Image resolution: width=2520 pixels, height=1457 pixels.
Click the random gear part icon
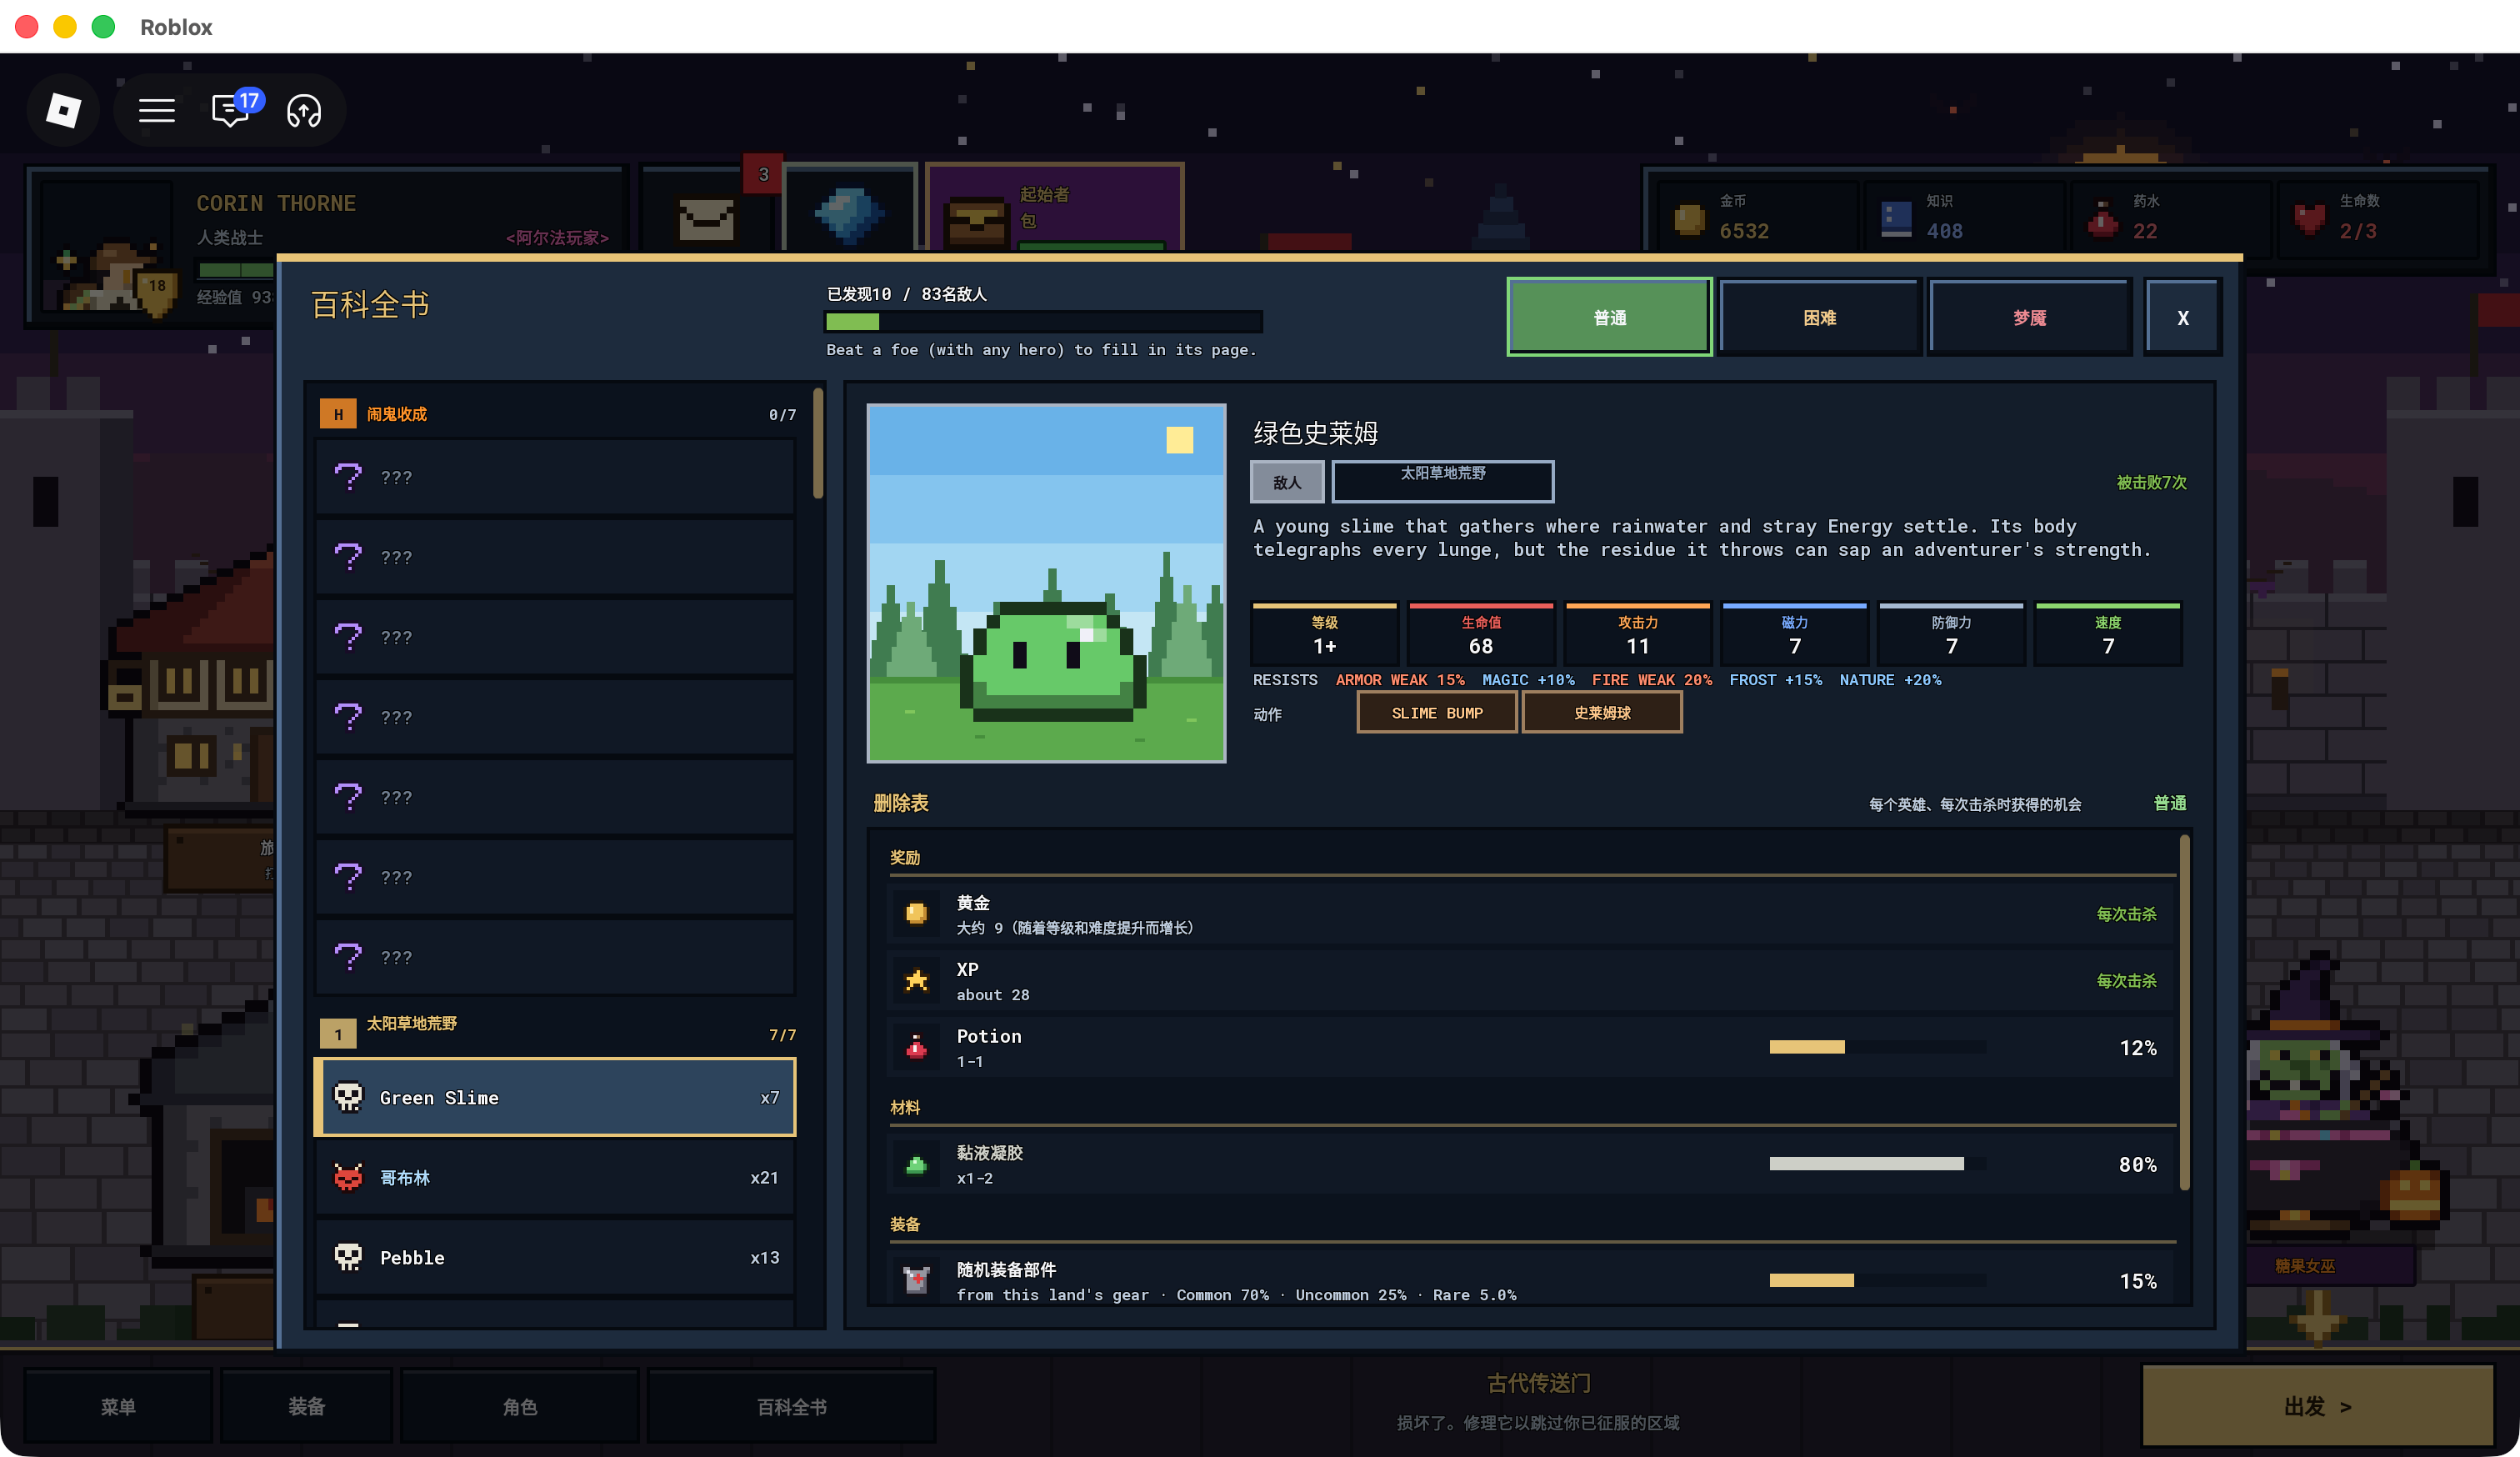pyautogui.click(x=916, y=1280)
